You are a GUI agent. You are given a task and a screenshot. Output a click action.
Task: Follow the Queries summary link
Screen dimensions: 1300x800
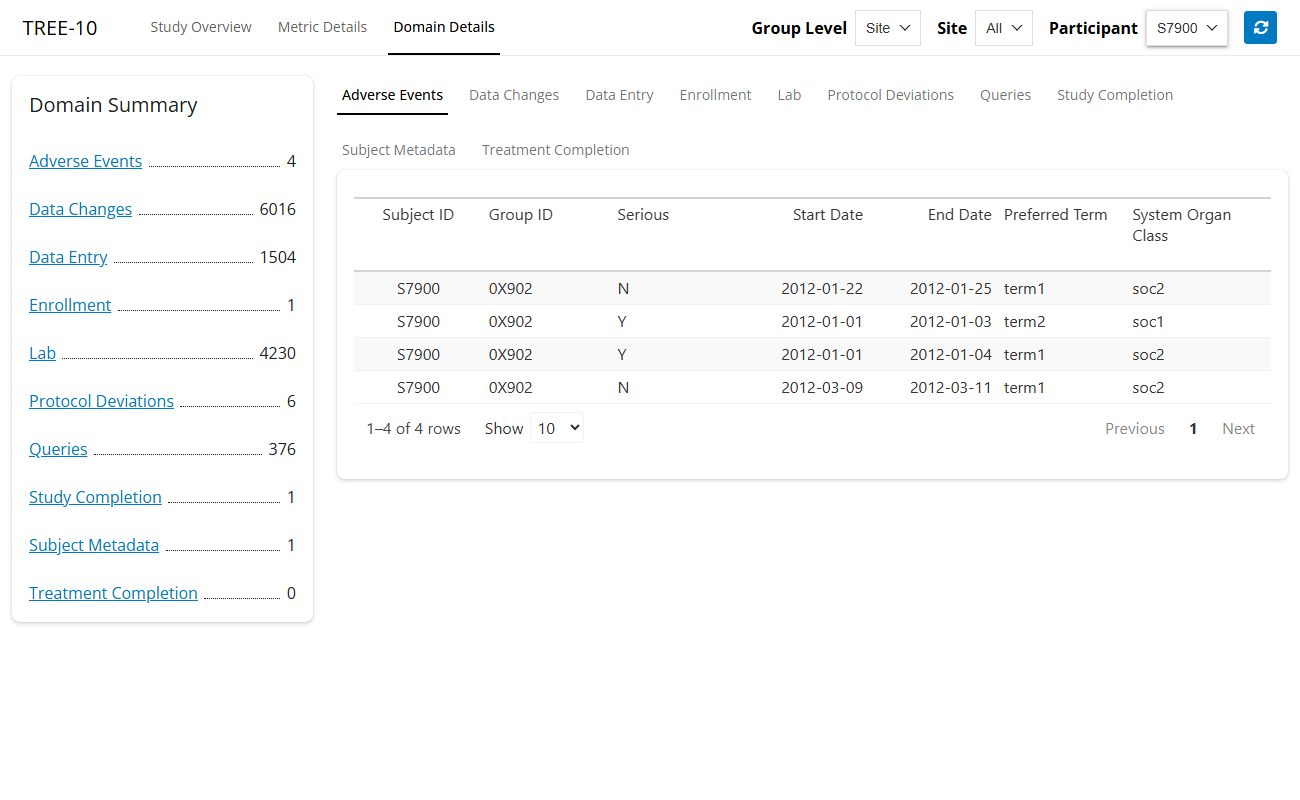58,449
